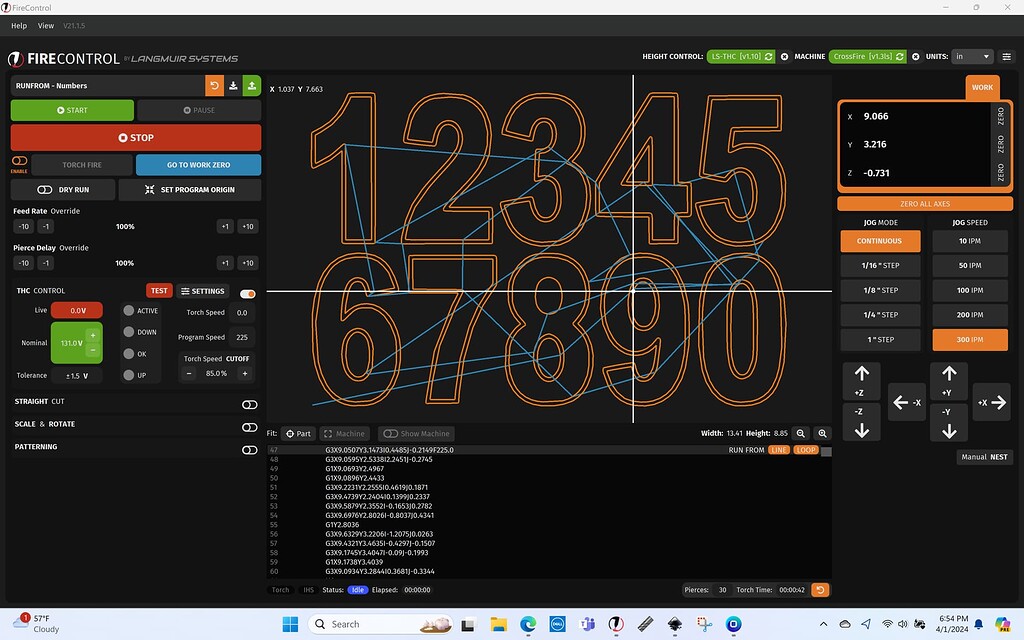Toggle the Scale & Rotate switch
Viewport: 1024px width, 640px height.
(x=249, y=427)
